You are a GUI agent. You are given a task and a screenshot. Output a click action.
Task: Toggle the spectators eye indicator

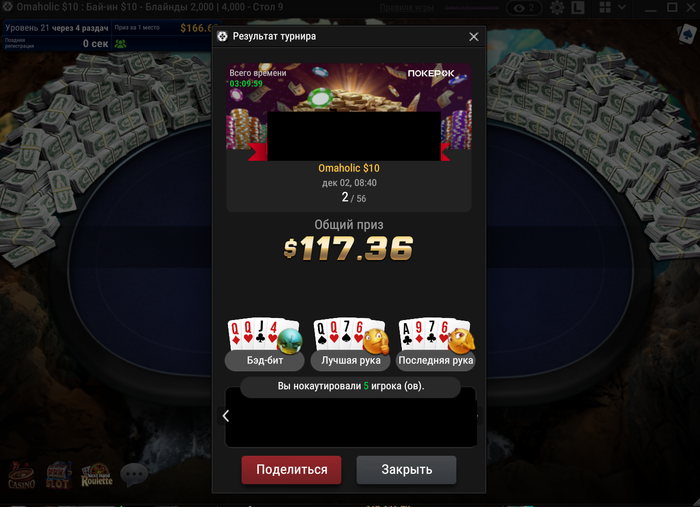[x=524, y=8]
